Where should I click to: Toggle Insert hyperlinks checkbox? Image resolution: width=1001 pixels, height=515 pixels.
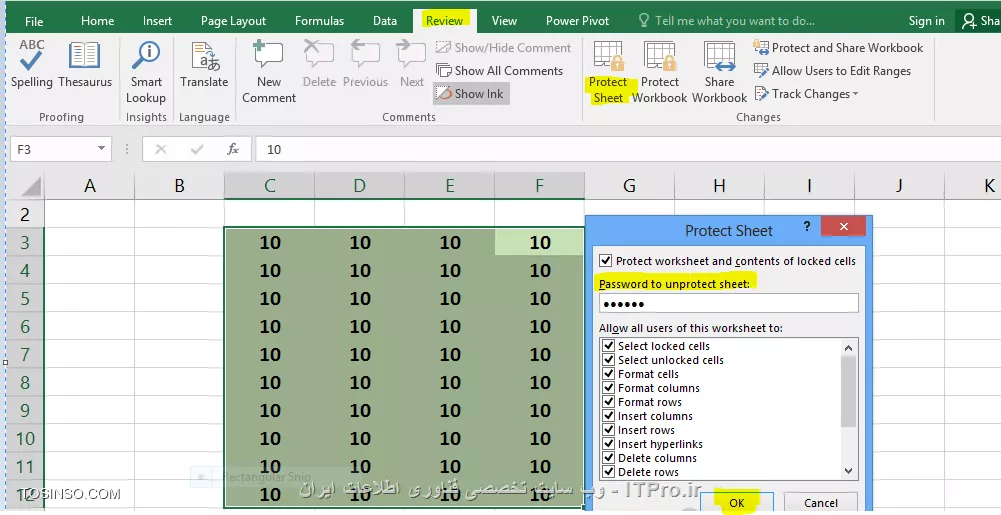pos(608,444)
